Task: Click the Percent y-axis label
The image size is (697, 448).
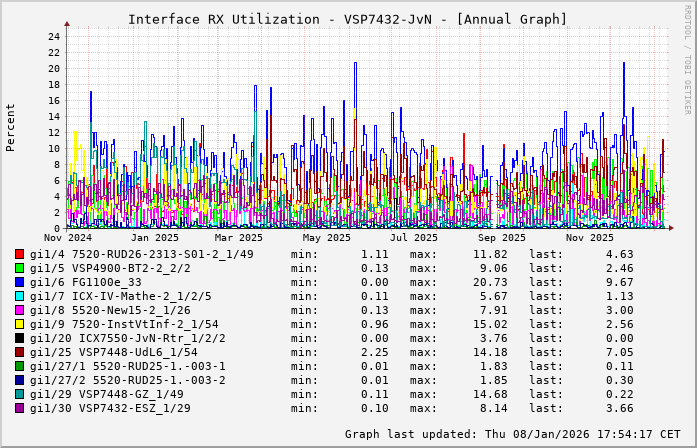Action: pyautogui.click(x=11, y=128)
